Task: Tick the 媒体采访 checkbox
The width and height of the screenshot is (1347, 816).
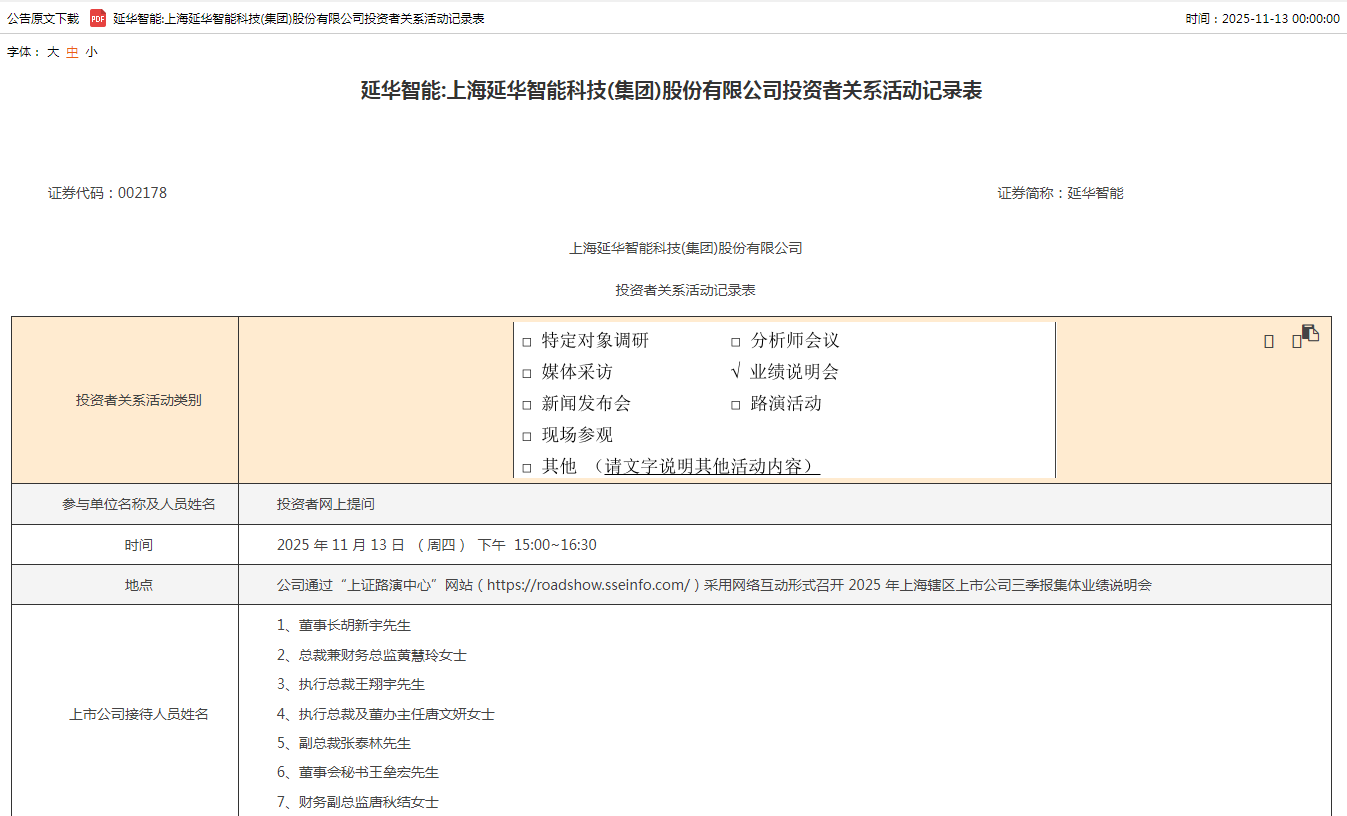Action: pyautogui.click(x=527, y=373)
